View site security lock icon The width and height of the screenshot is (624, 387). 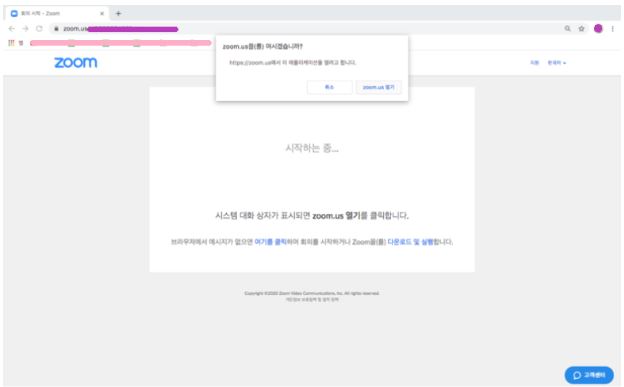point(57,29)
